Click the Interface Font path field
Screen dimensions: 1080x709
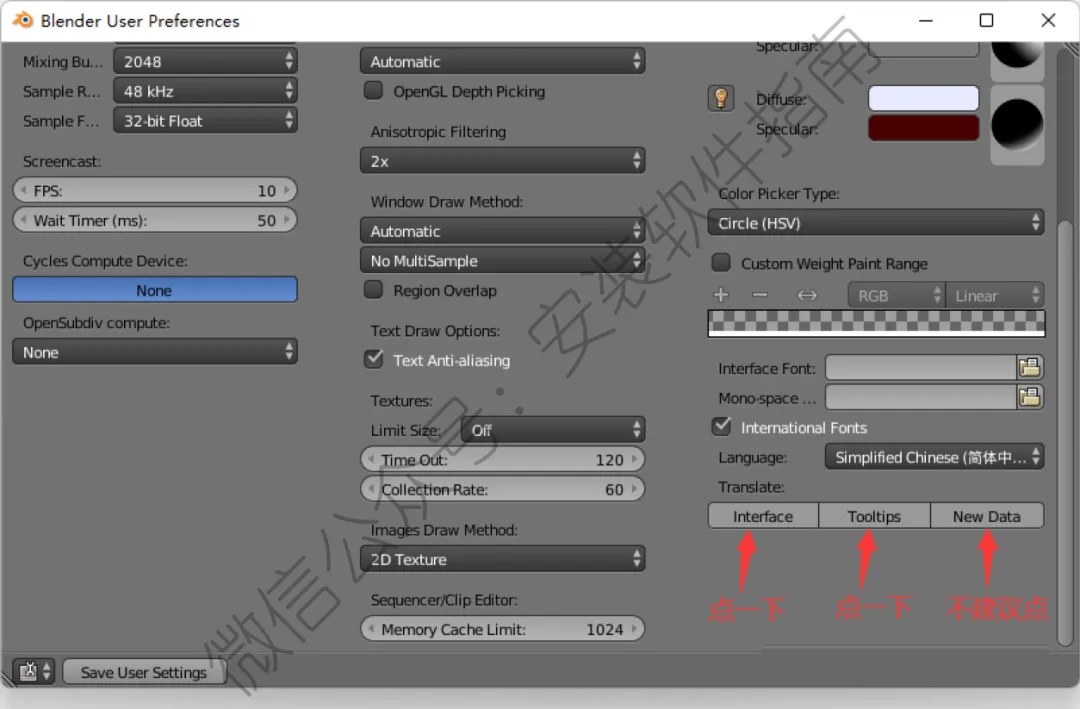pos(922,367)
